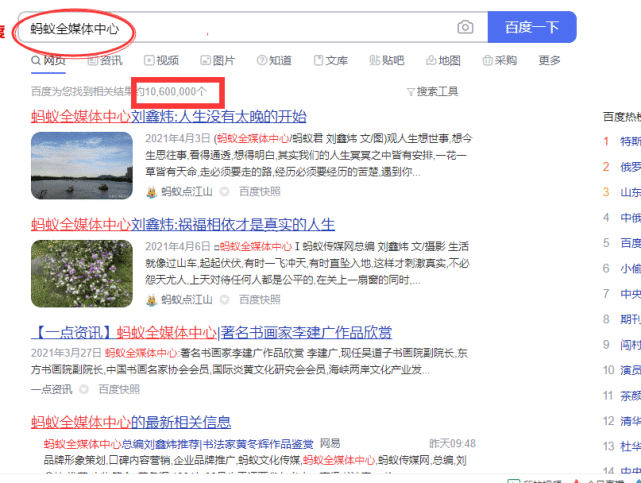This screenshot has height=483, width=641.
Task: Click the camera image-search icon
Action: (465, 27)
